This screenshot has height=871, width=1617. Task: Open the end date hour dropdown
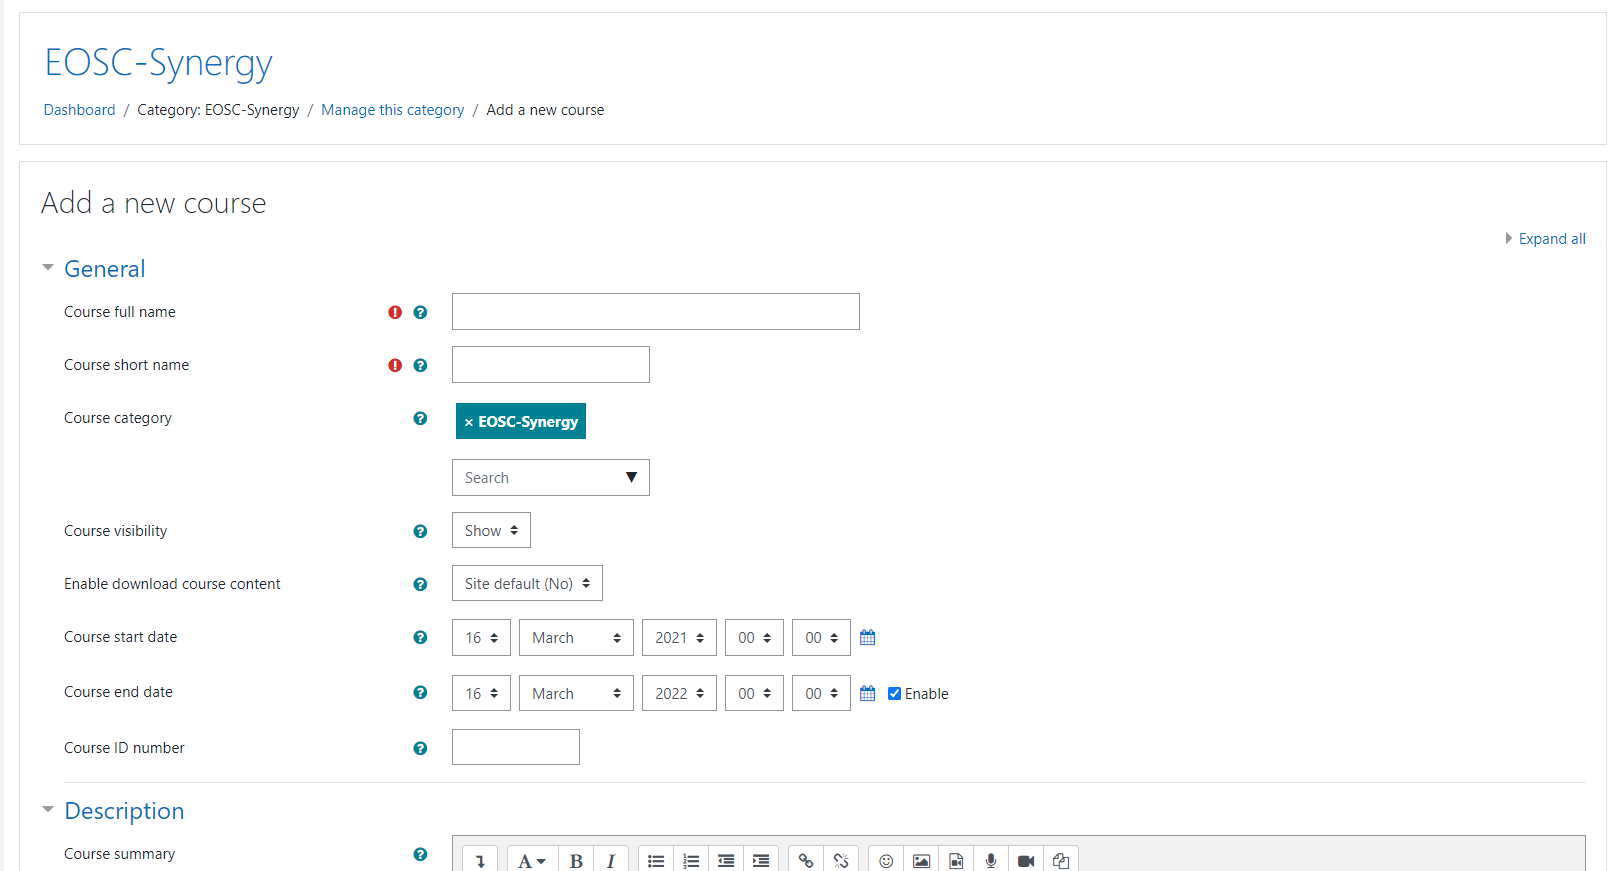[754, 693]
